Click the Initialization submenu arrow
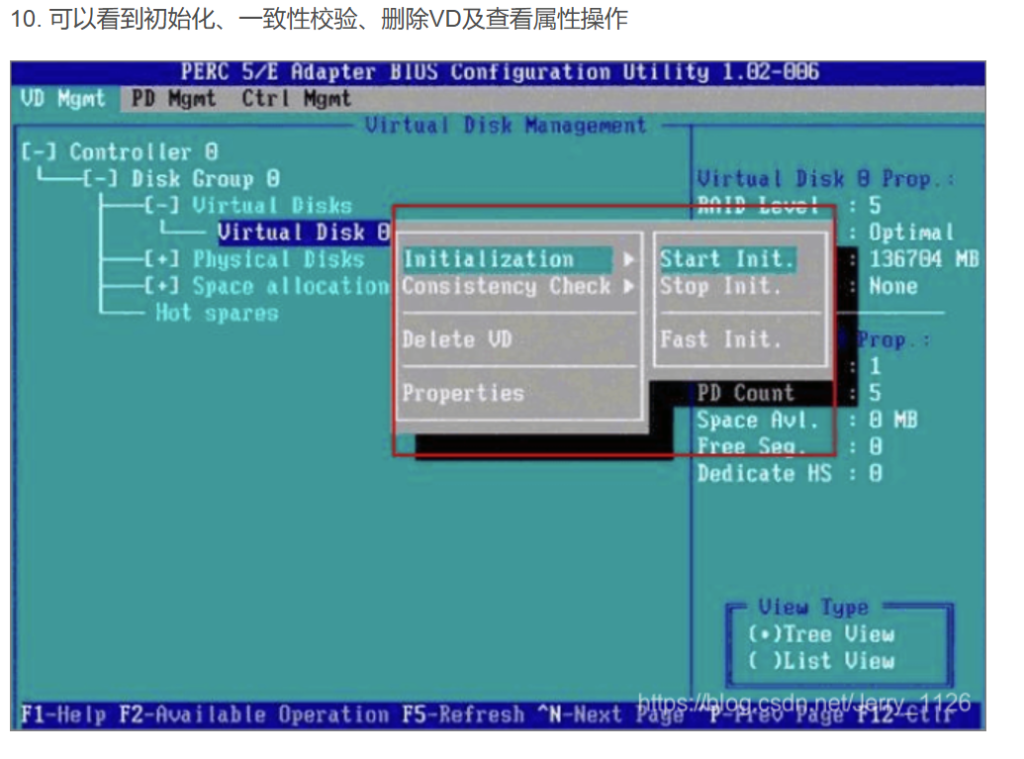 click(628, 259)
